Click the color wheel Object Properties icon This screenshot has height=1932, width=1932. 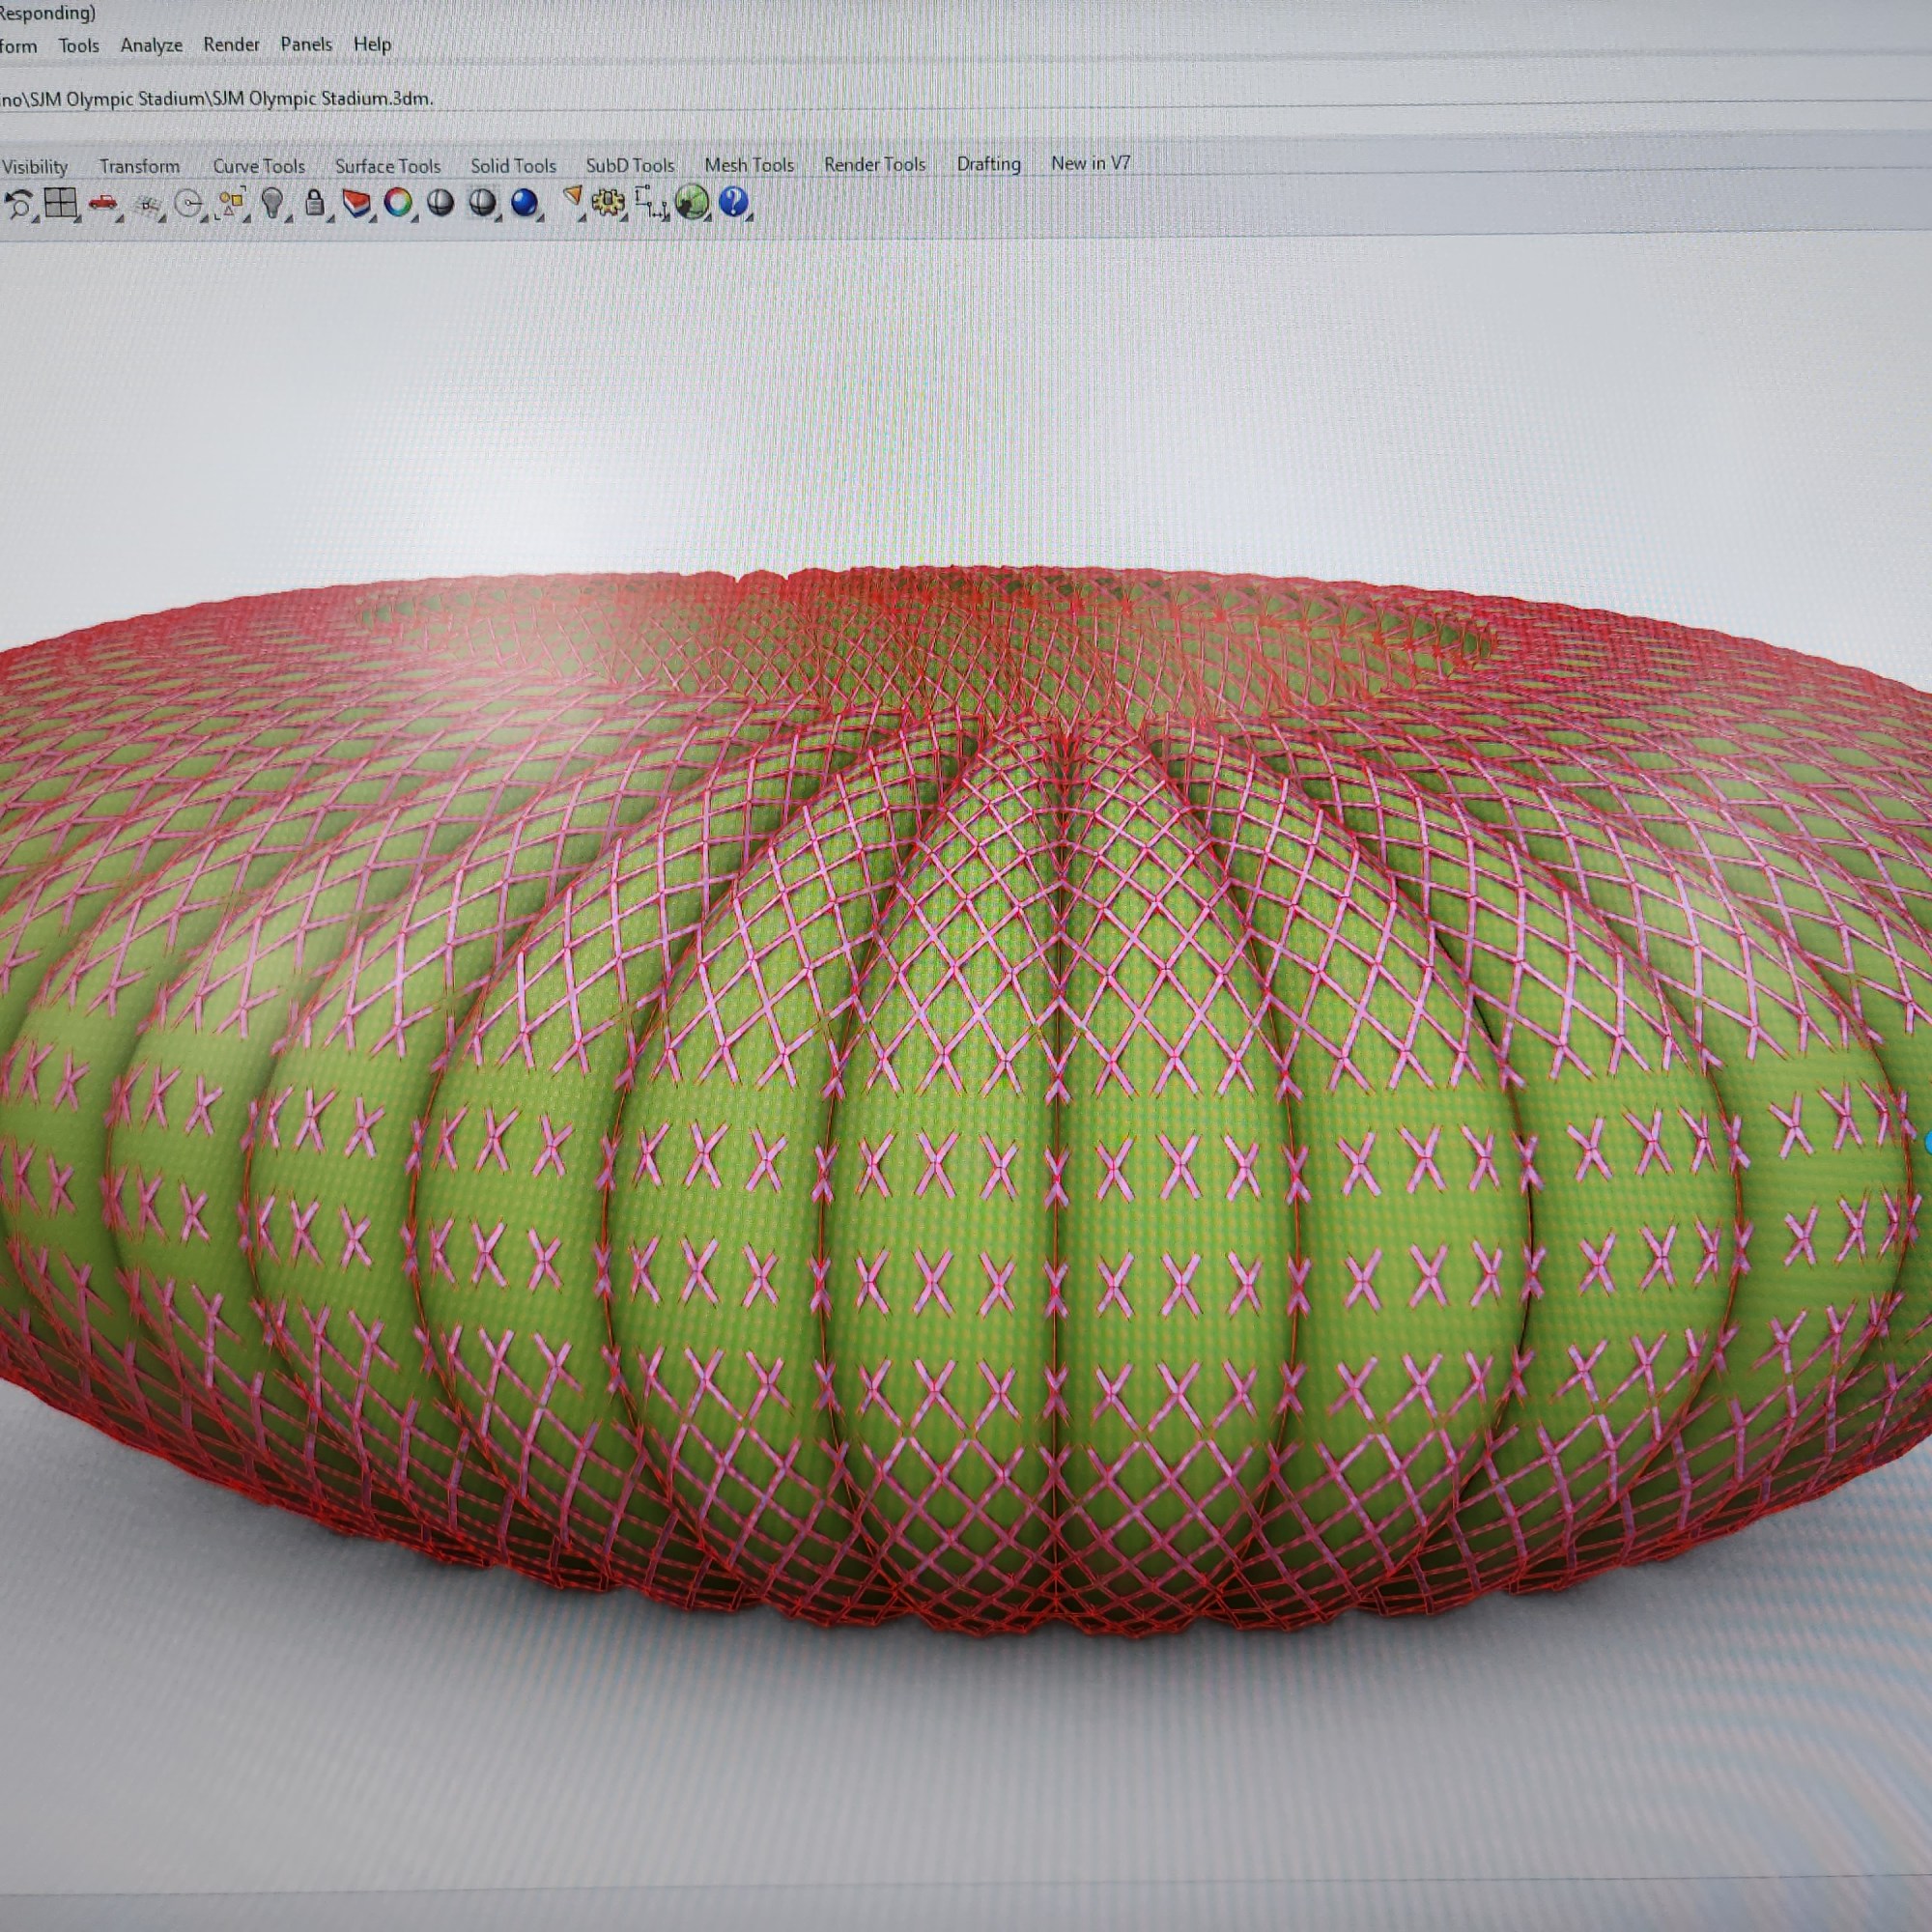(x=398, y=203)
